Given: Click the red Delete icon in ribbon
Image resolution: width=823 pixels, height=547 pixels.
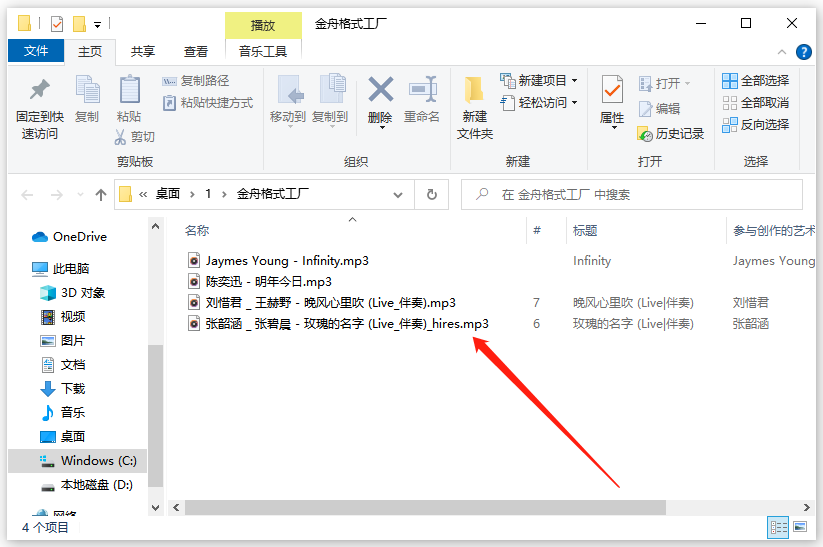Looking at the screenshot, I should tap(380, 91).
